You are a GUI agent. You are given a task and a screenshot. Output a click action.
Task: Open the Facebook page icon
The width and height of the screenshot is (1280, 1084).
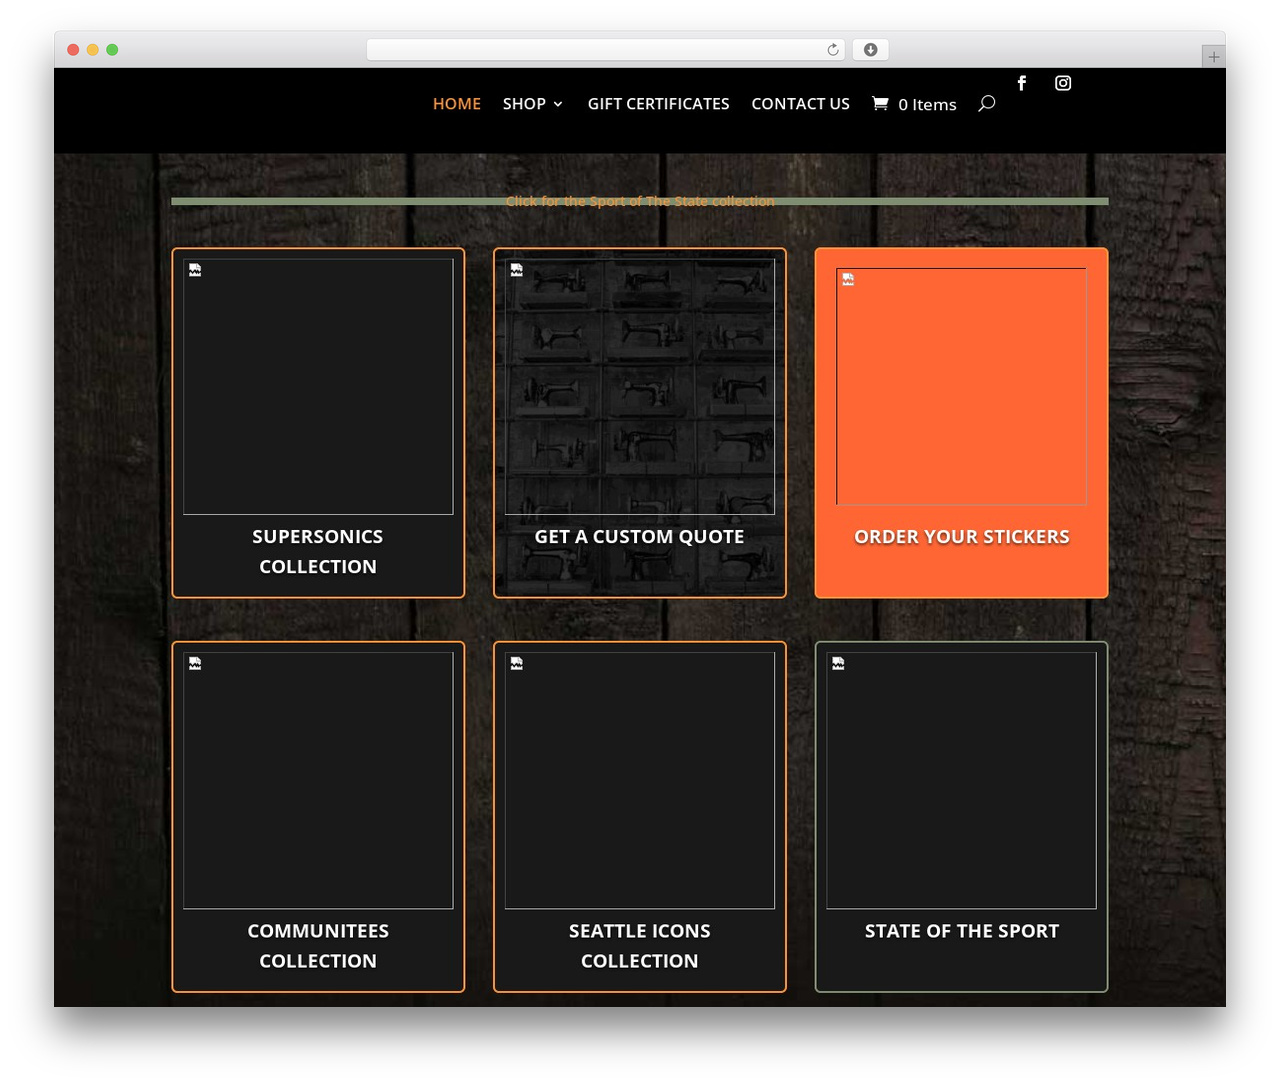(1021, 83)
